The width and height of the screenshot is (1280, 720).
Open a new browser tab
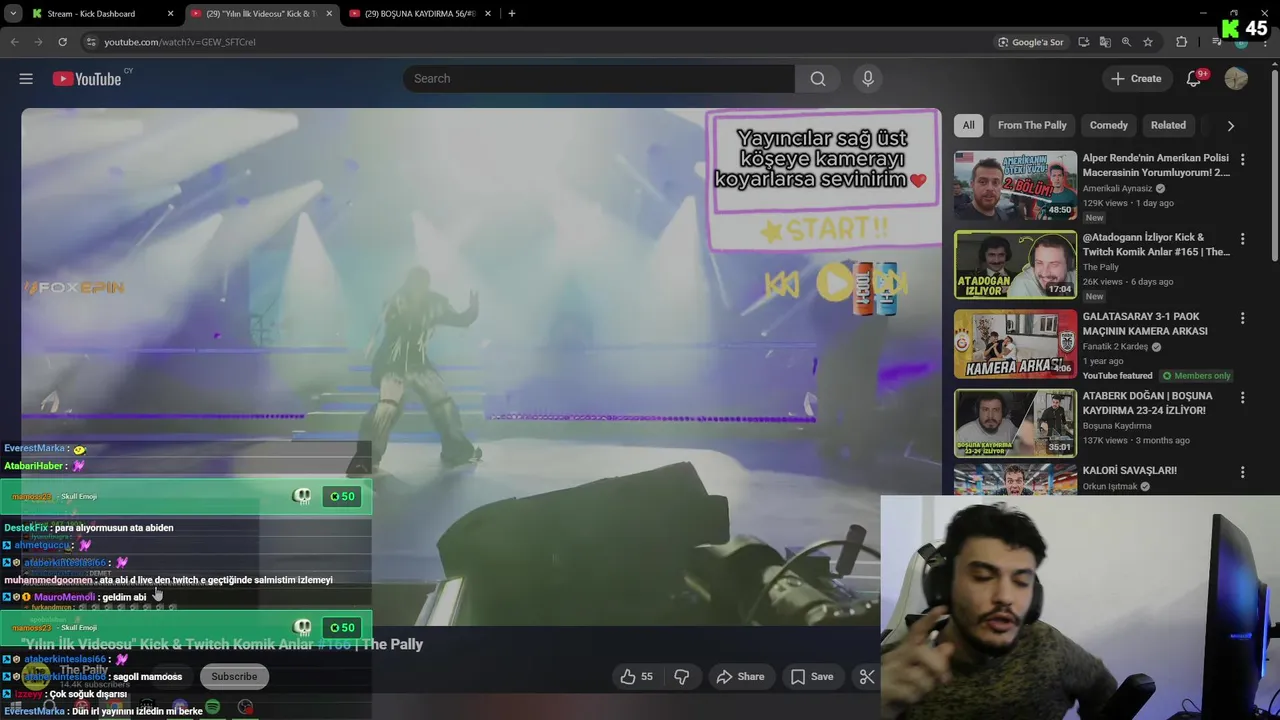click(512, 14)
